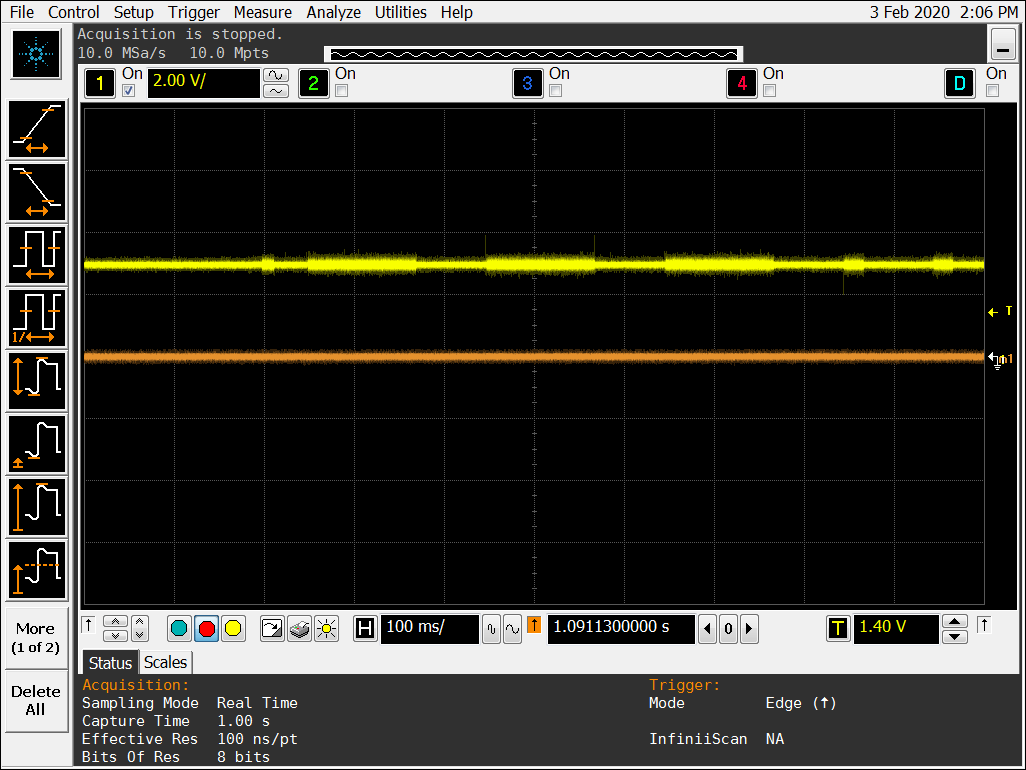This screenshot has height=770, width=1026.
Task: Select the peak-to-peak voltage measurement icon
Action: pos(37,381)
